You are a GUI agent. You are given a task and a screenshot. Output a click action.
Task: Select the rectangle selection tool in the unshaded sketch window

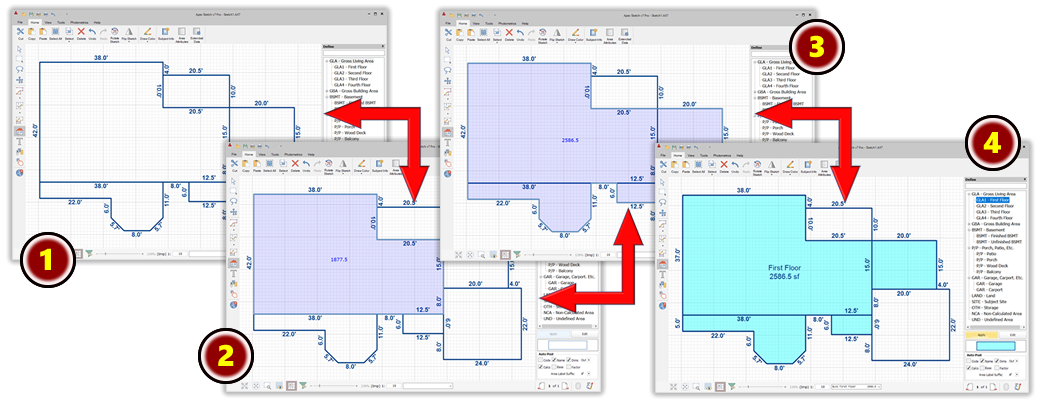tap(19, 59)
